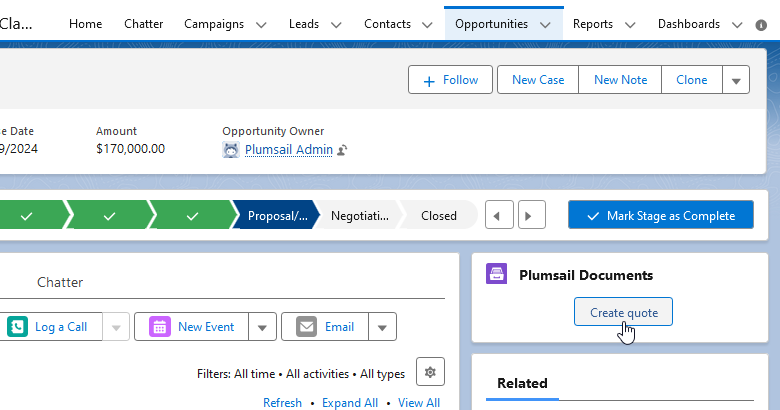The image size is (780, 410).
Task: Expand the Opportunities dropdown chevron
Action: point(545,25)
